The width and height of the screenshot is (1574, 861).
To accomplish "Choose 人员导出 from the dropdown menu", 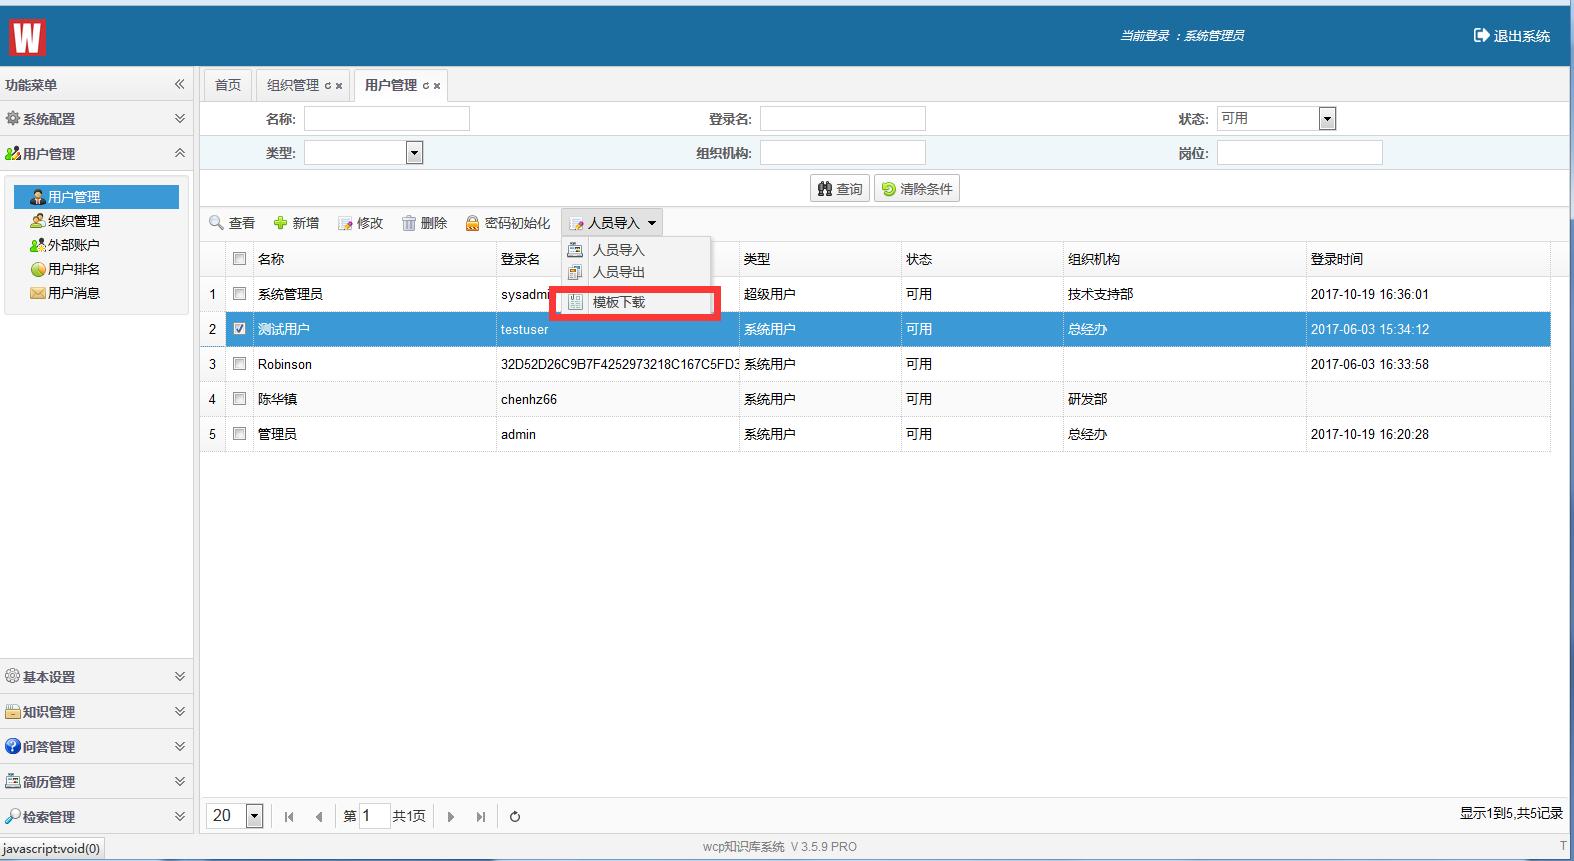I will point(636,272).
